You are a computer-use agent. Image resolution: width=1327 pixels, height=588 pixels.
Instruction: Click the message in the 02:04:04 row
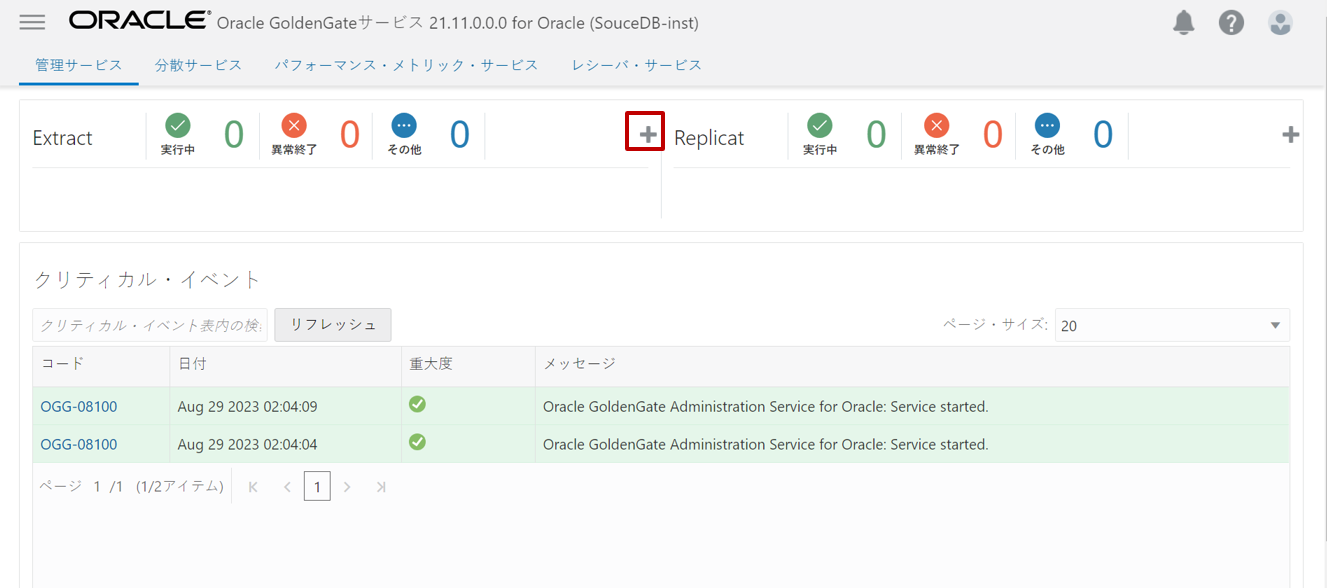click(765, 444)
